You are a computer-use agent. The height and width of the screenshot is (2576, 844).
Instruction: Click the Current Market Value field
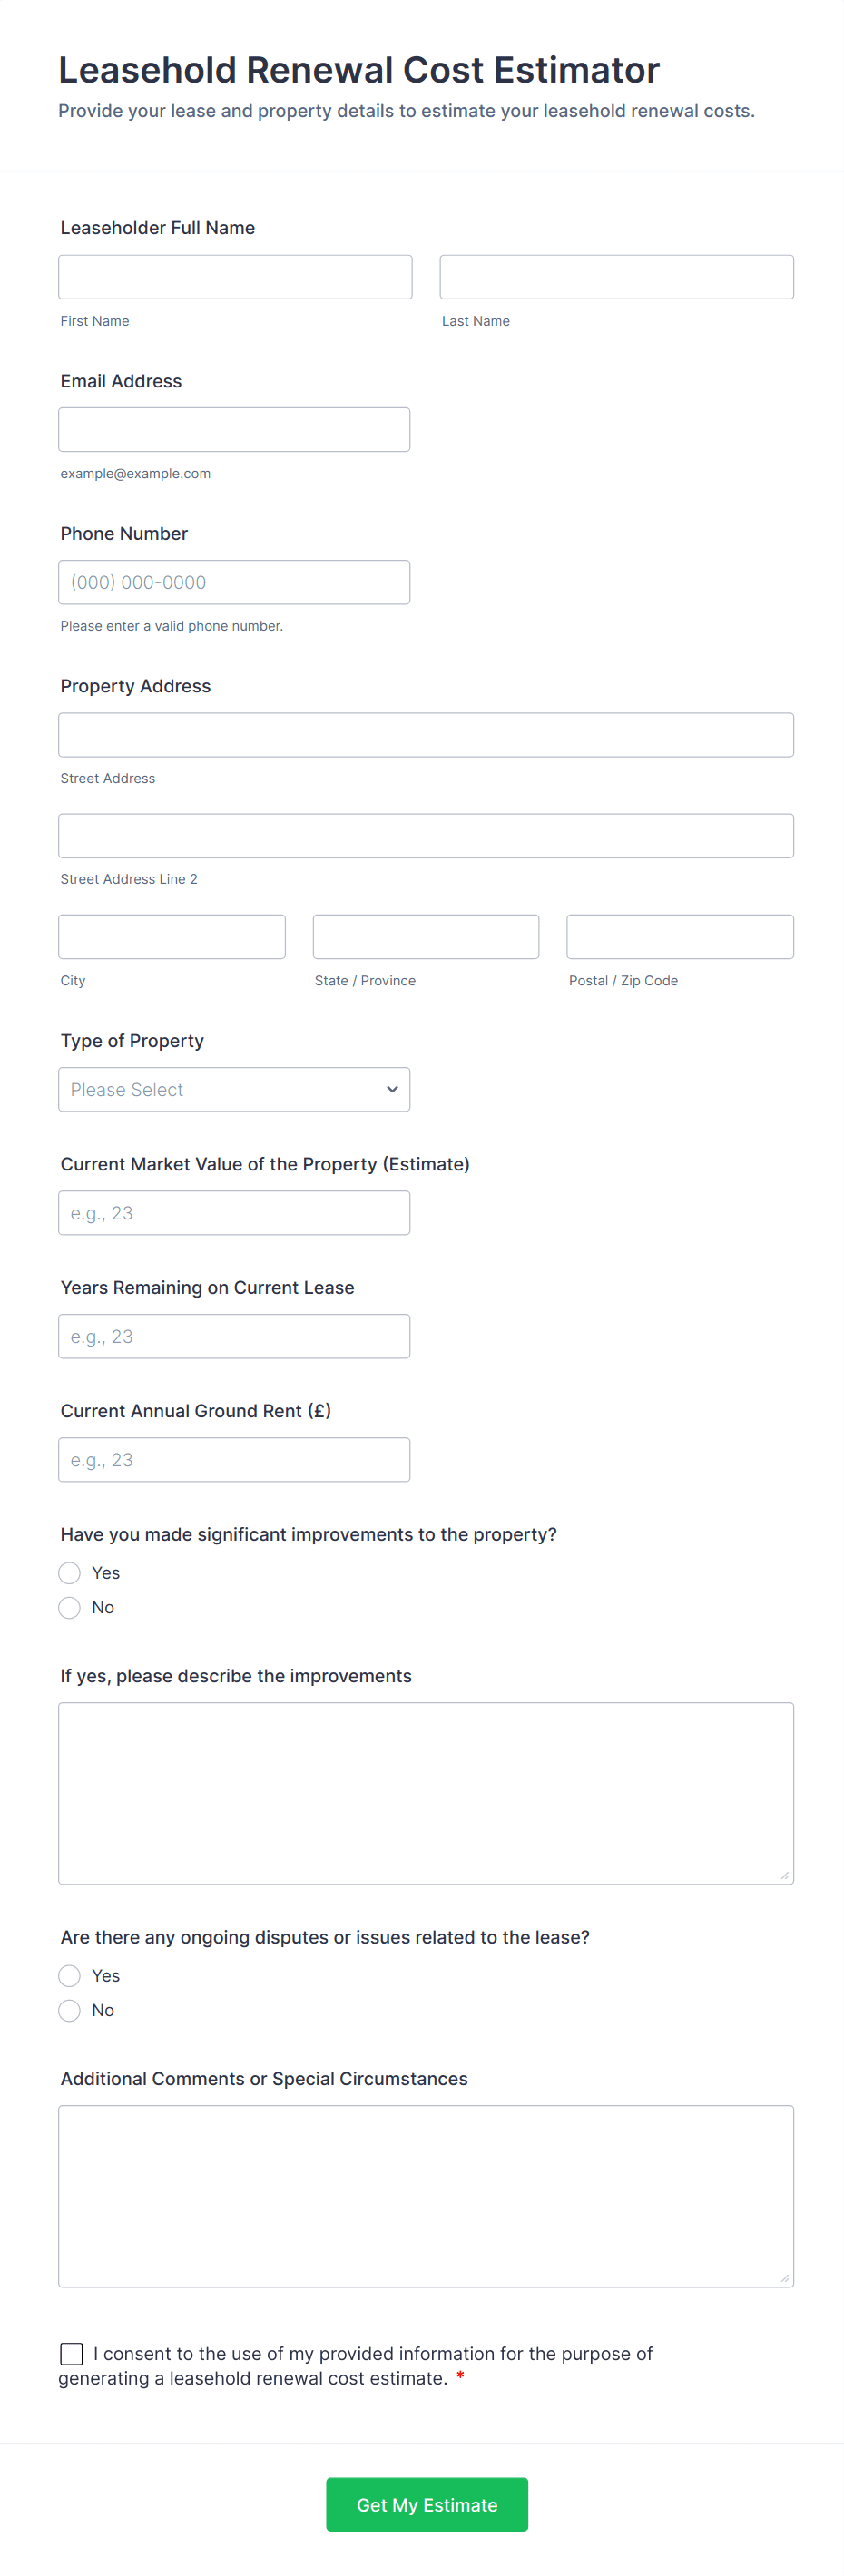pyautogui.click(x=234, y=1213)
